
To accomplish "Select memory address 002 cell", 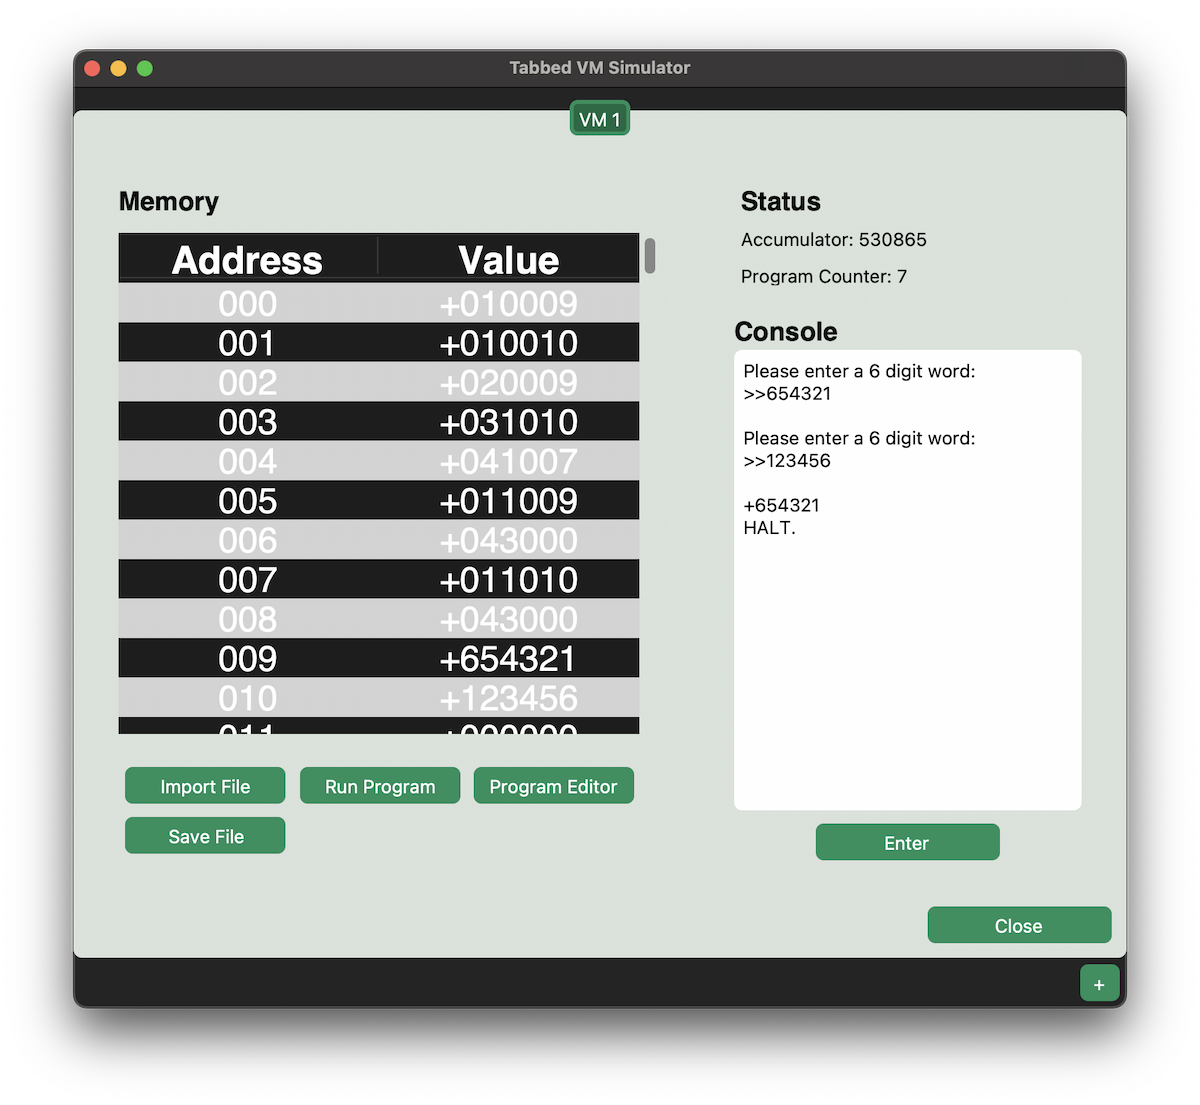I will [x=248, y=382].
